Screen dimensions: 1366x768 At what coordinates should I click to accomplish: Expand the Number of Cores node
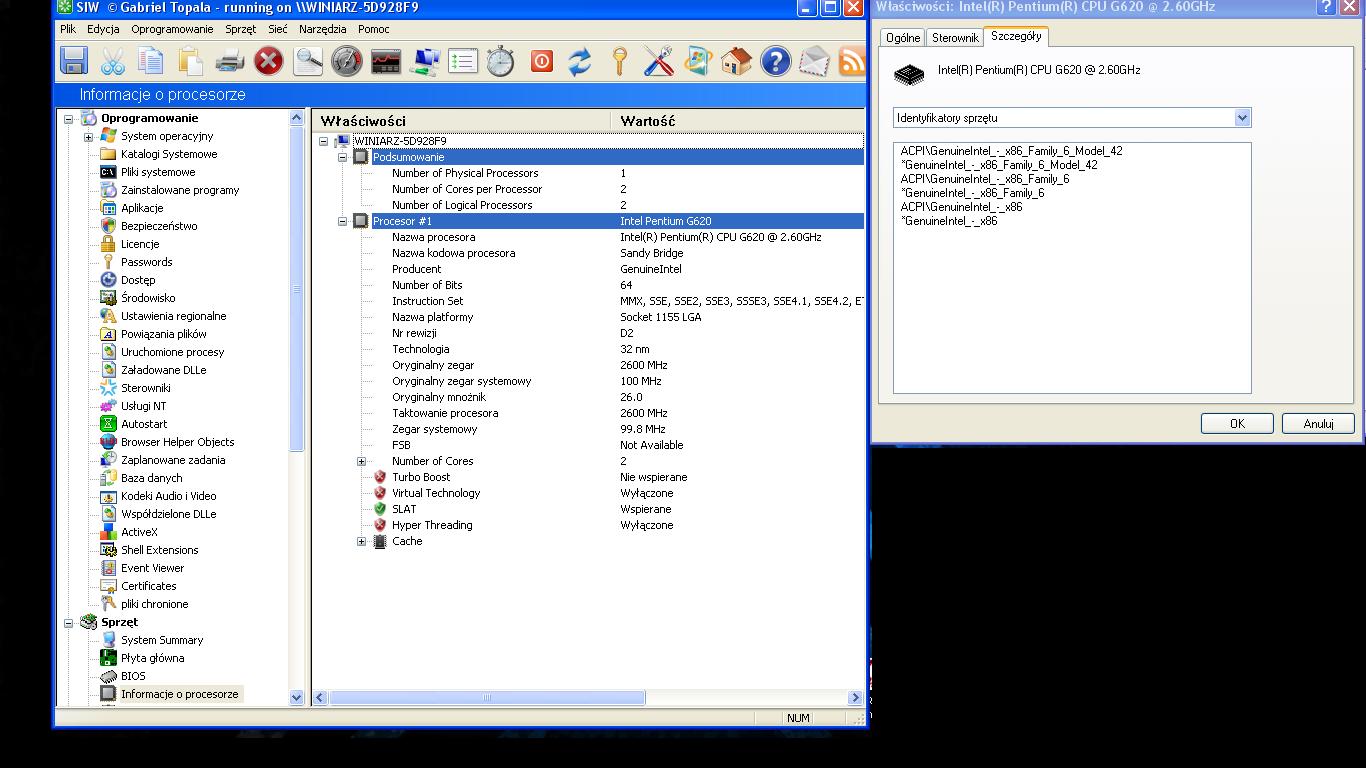tap(361, 462)
